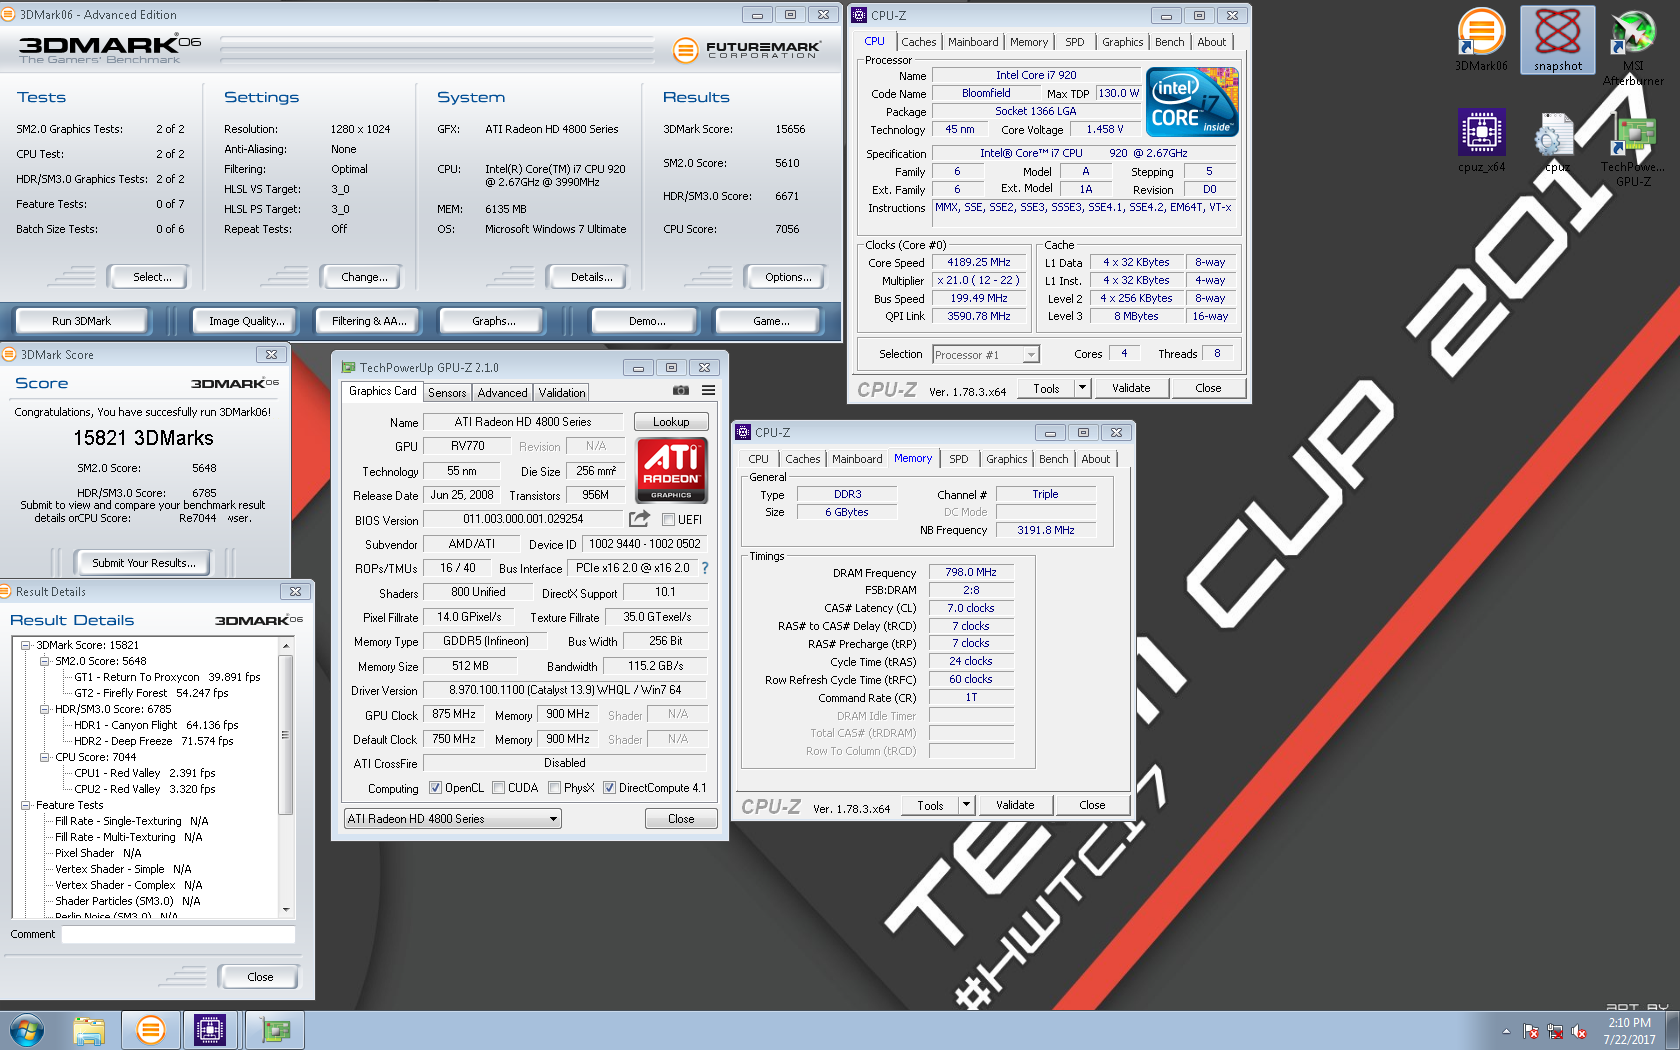The image size is (1680, 1050).
Task: Click the muted volume tray icon
Action: [x=1579, y=1031]
